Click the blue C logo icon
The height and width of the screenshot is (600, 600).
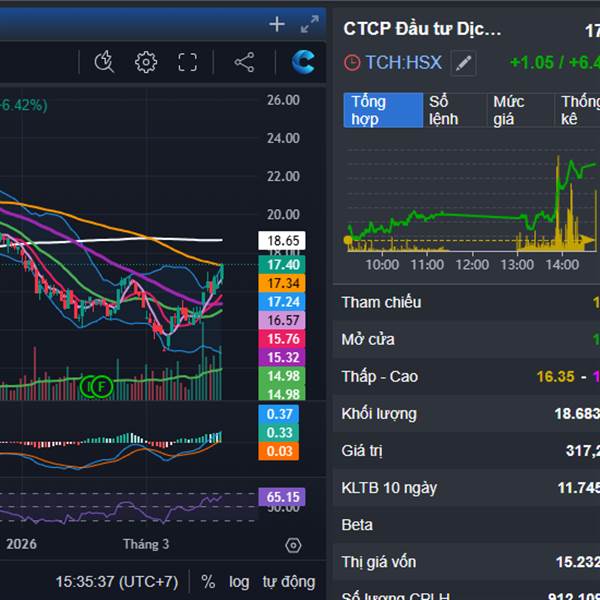pyautogui.click(x=303, y=62)
